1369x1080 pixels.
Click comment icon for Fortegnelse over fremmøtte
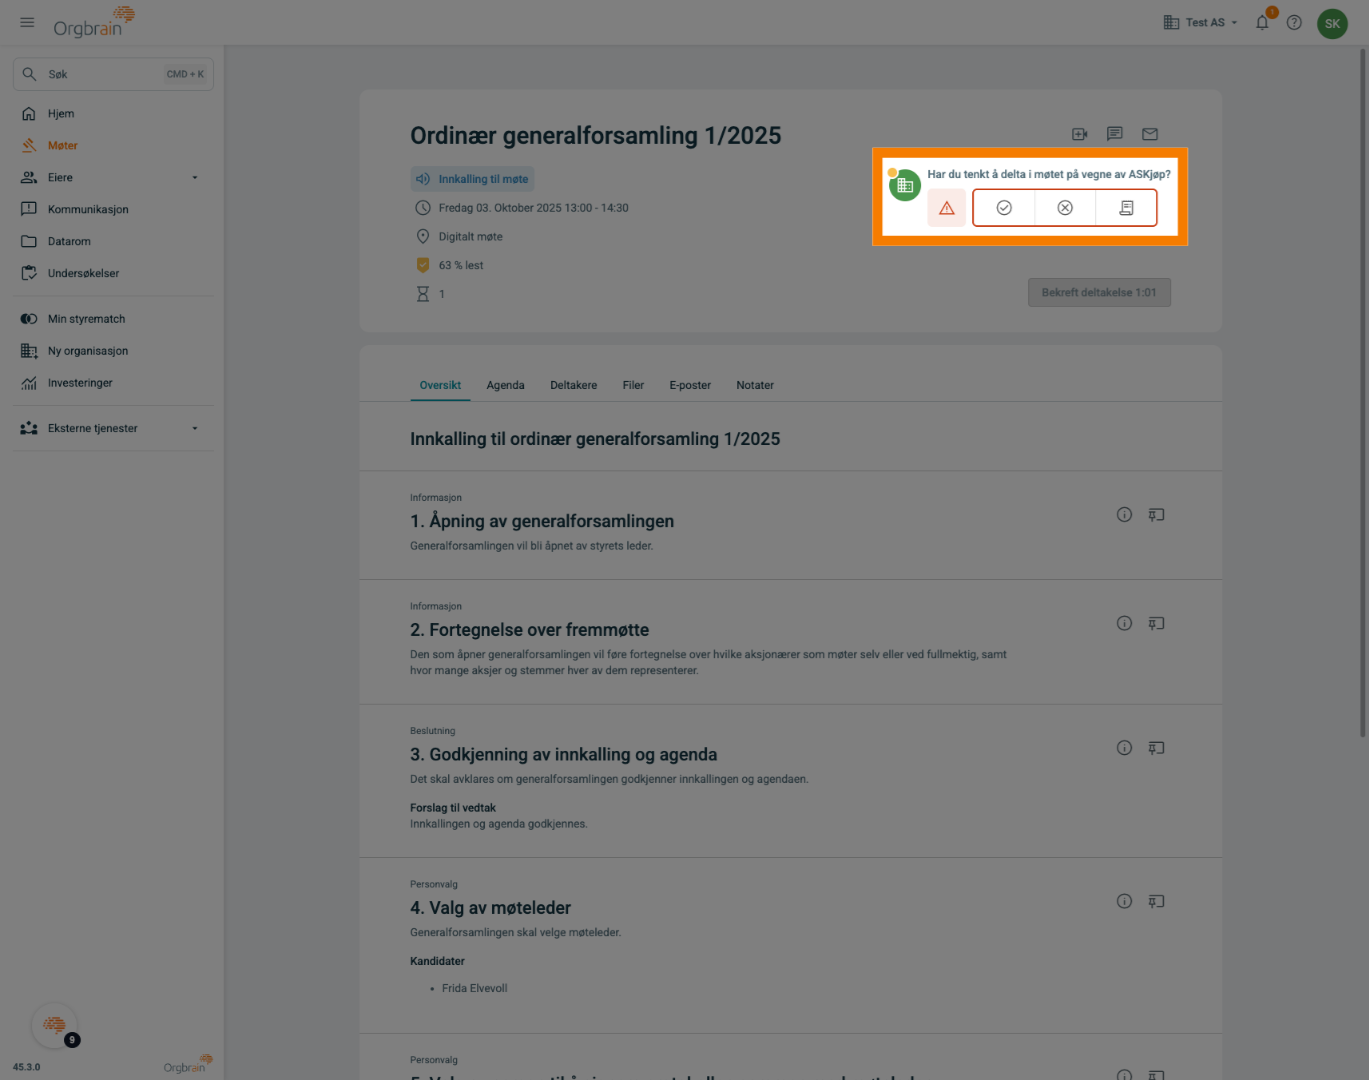click(x=1156, y=624)
